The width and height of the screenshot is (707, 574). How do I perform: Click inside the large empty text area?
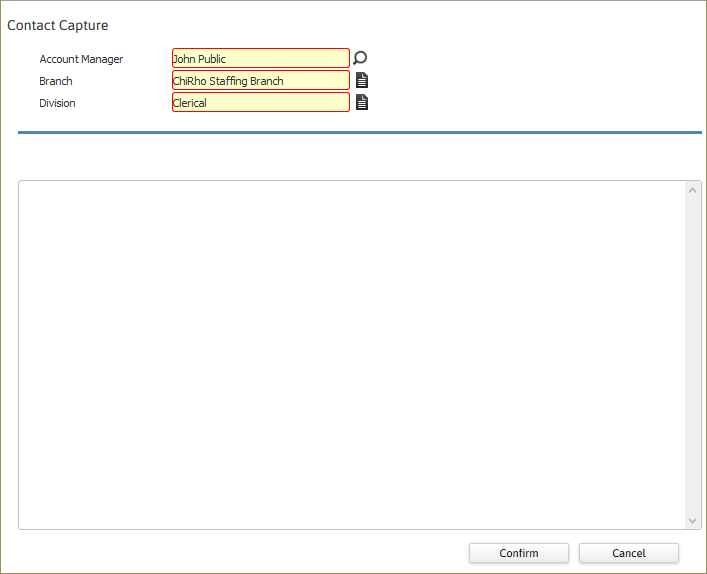click(352, 355)
